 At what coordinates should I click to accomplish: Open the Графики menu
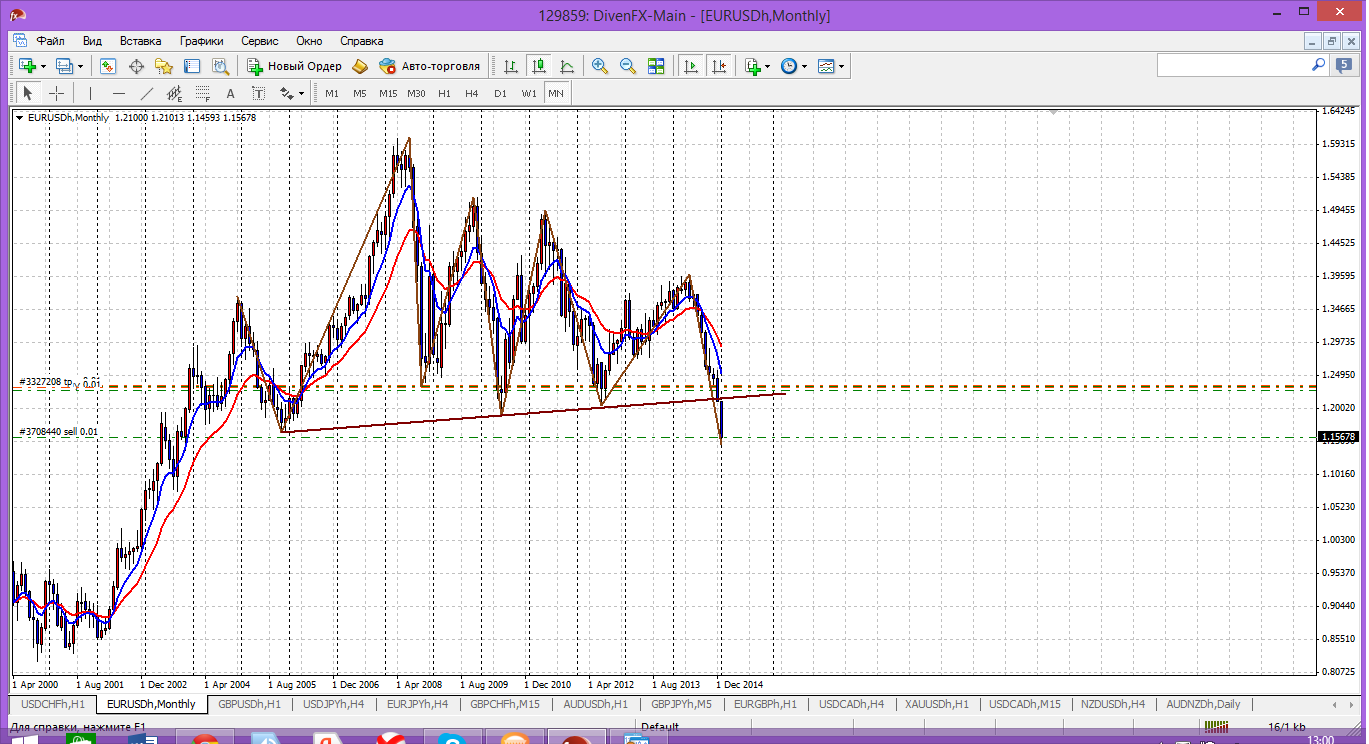201,41
